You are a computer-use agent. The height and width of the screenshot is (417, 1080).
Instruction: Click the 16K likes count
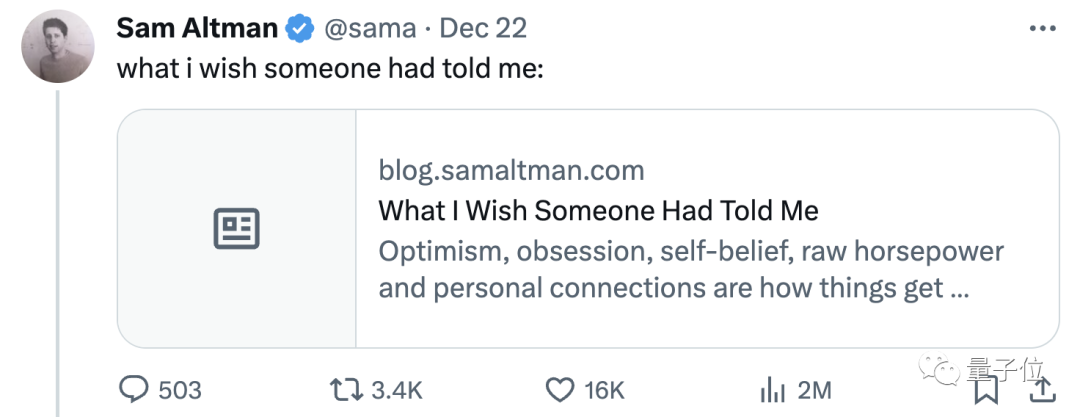(x=604, y=389)
